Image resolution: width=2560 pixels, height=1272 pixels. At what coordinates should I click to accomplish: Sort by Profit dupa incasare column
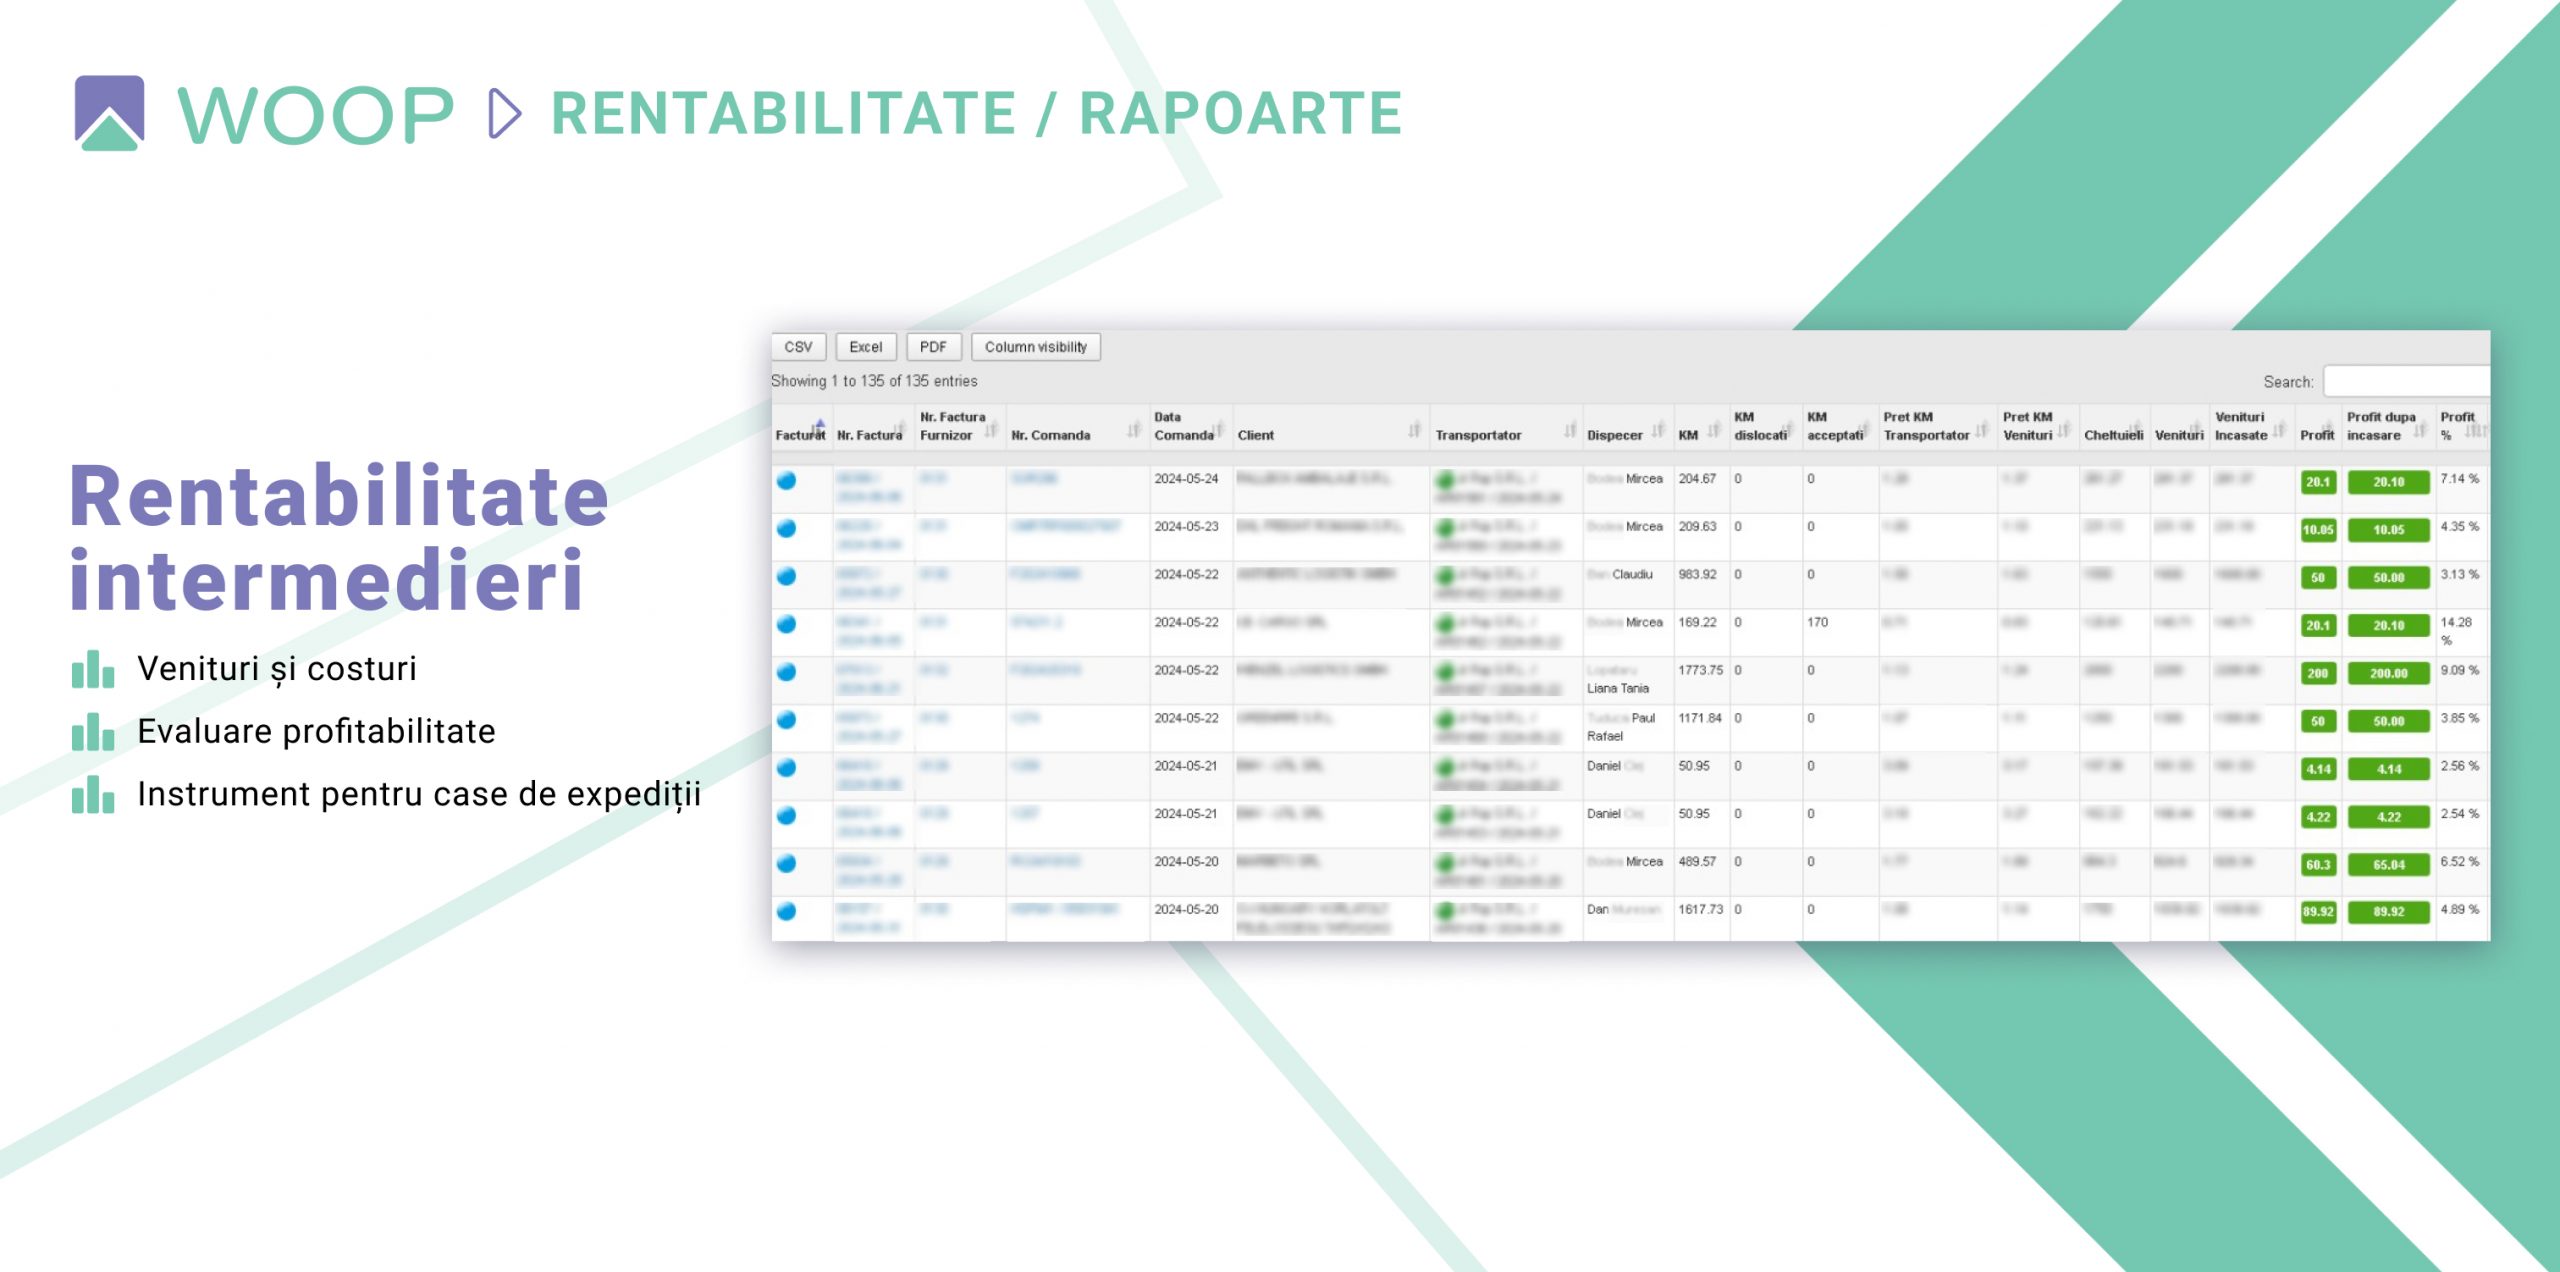(2388, 427)
